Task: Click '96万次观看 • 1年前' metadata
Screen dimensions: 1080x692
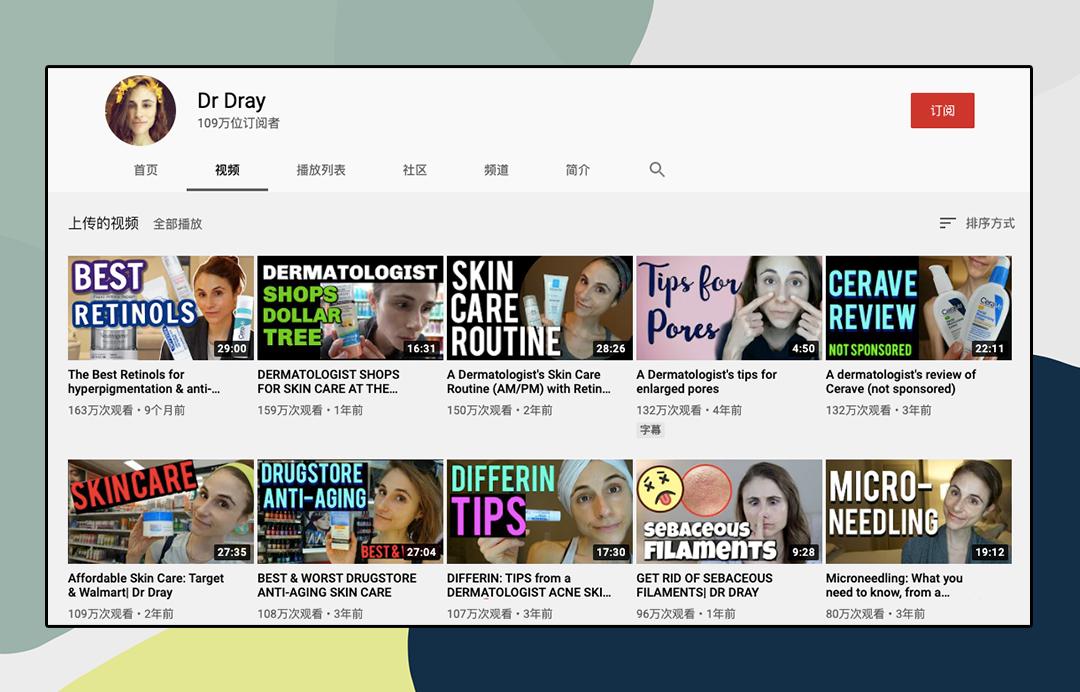Action: (685, 614)
